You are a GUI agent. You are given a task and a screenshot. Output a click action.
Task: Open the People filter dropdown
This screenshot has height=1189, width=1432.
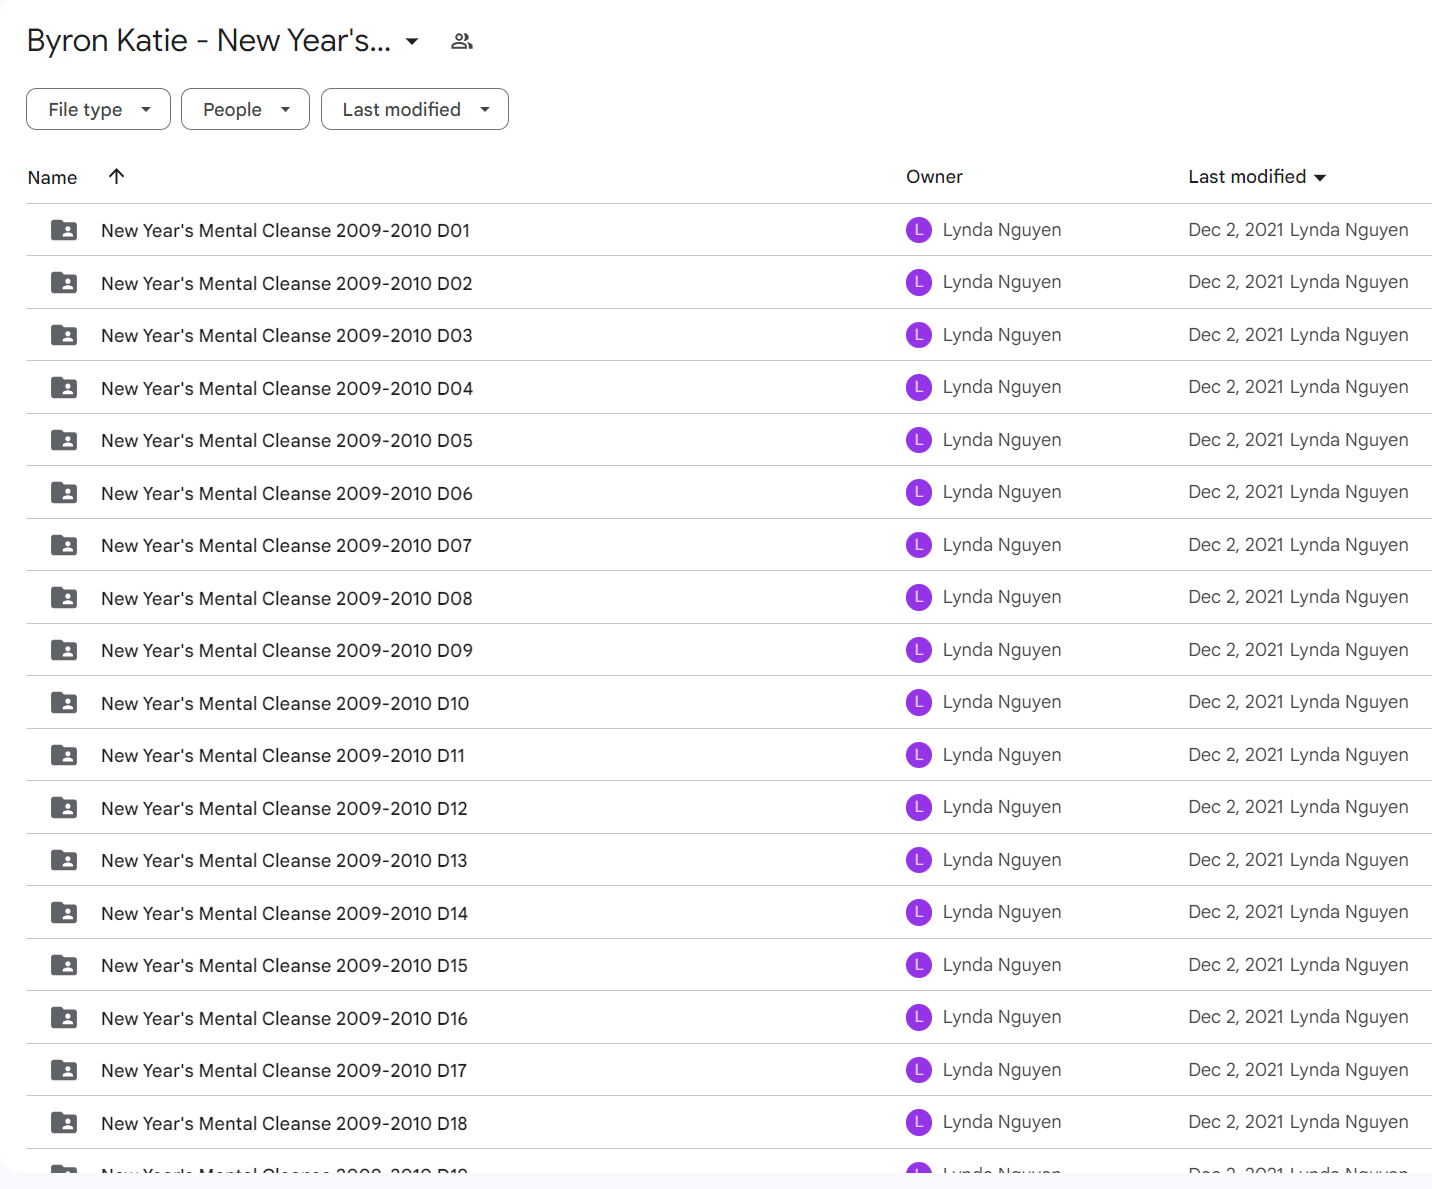click(245, 109)
